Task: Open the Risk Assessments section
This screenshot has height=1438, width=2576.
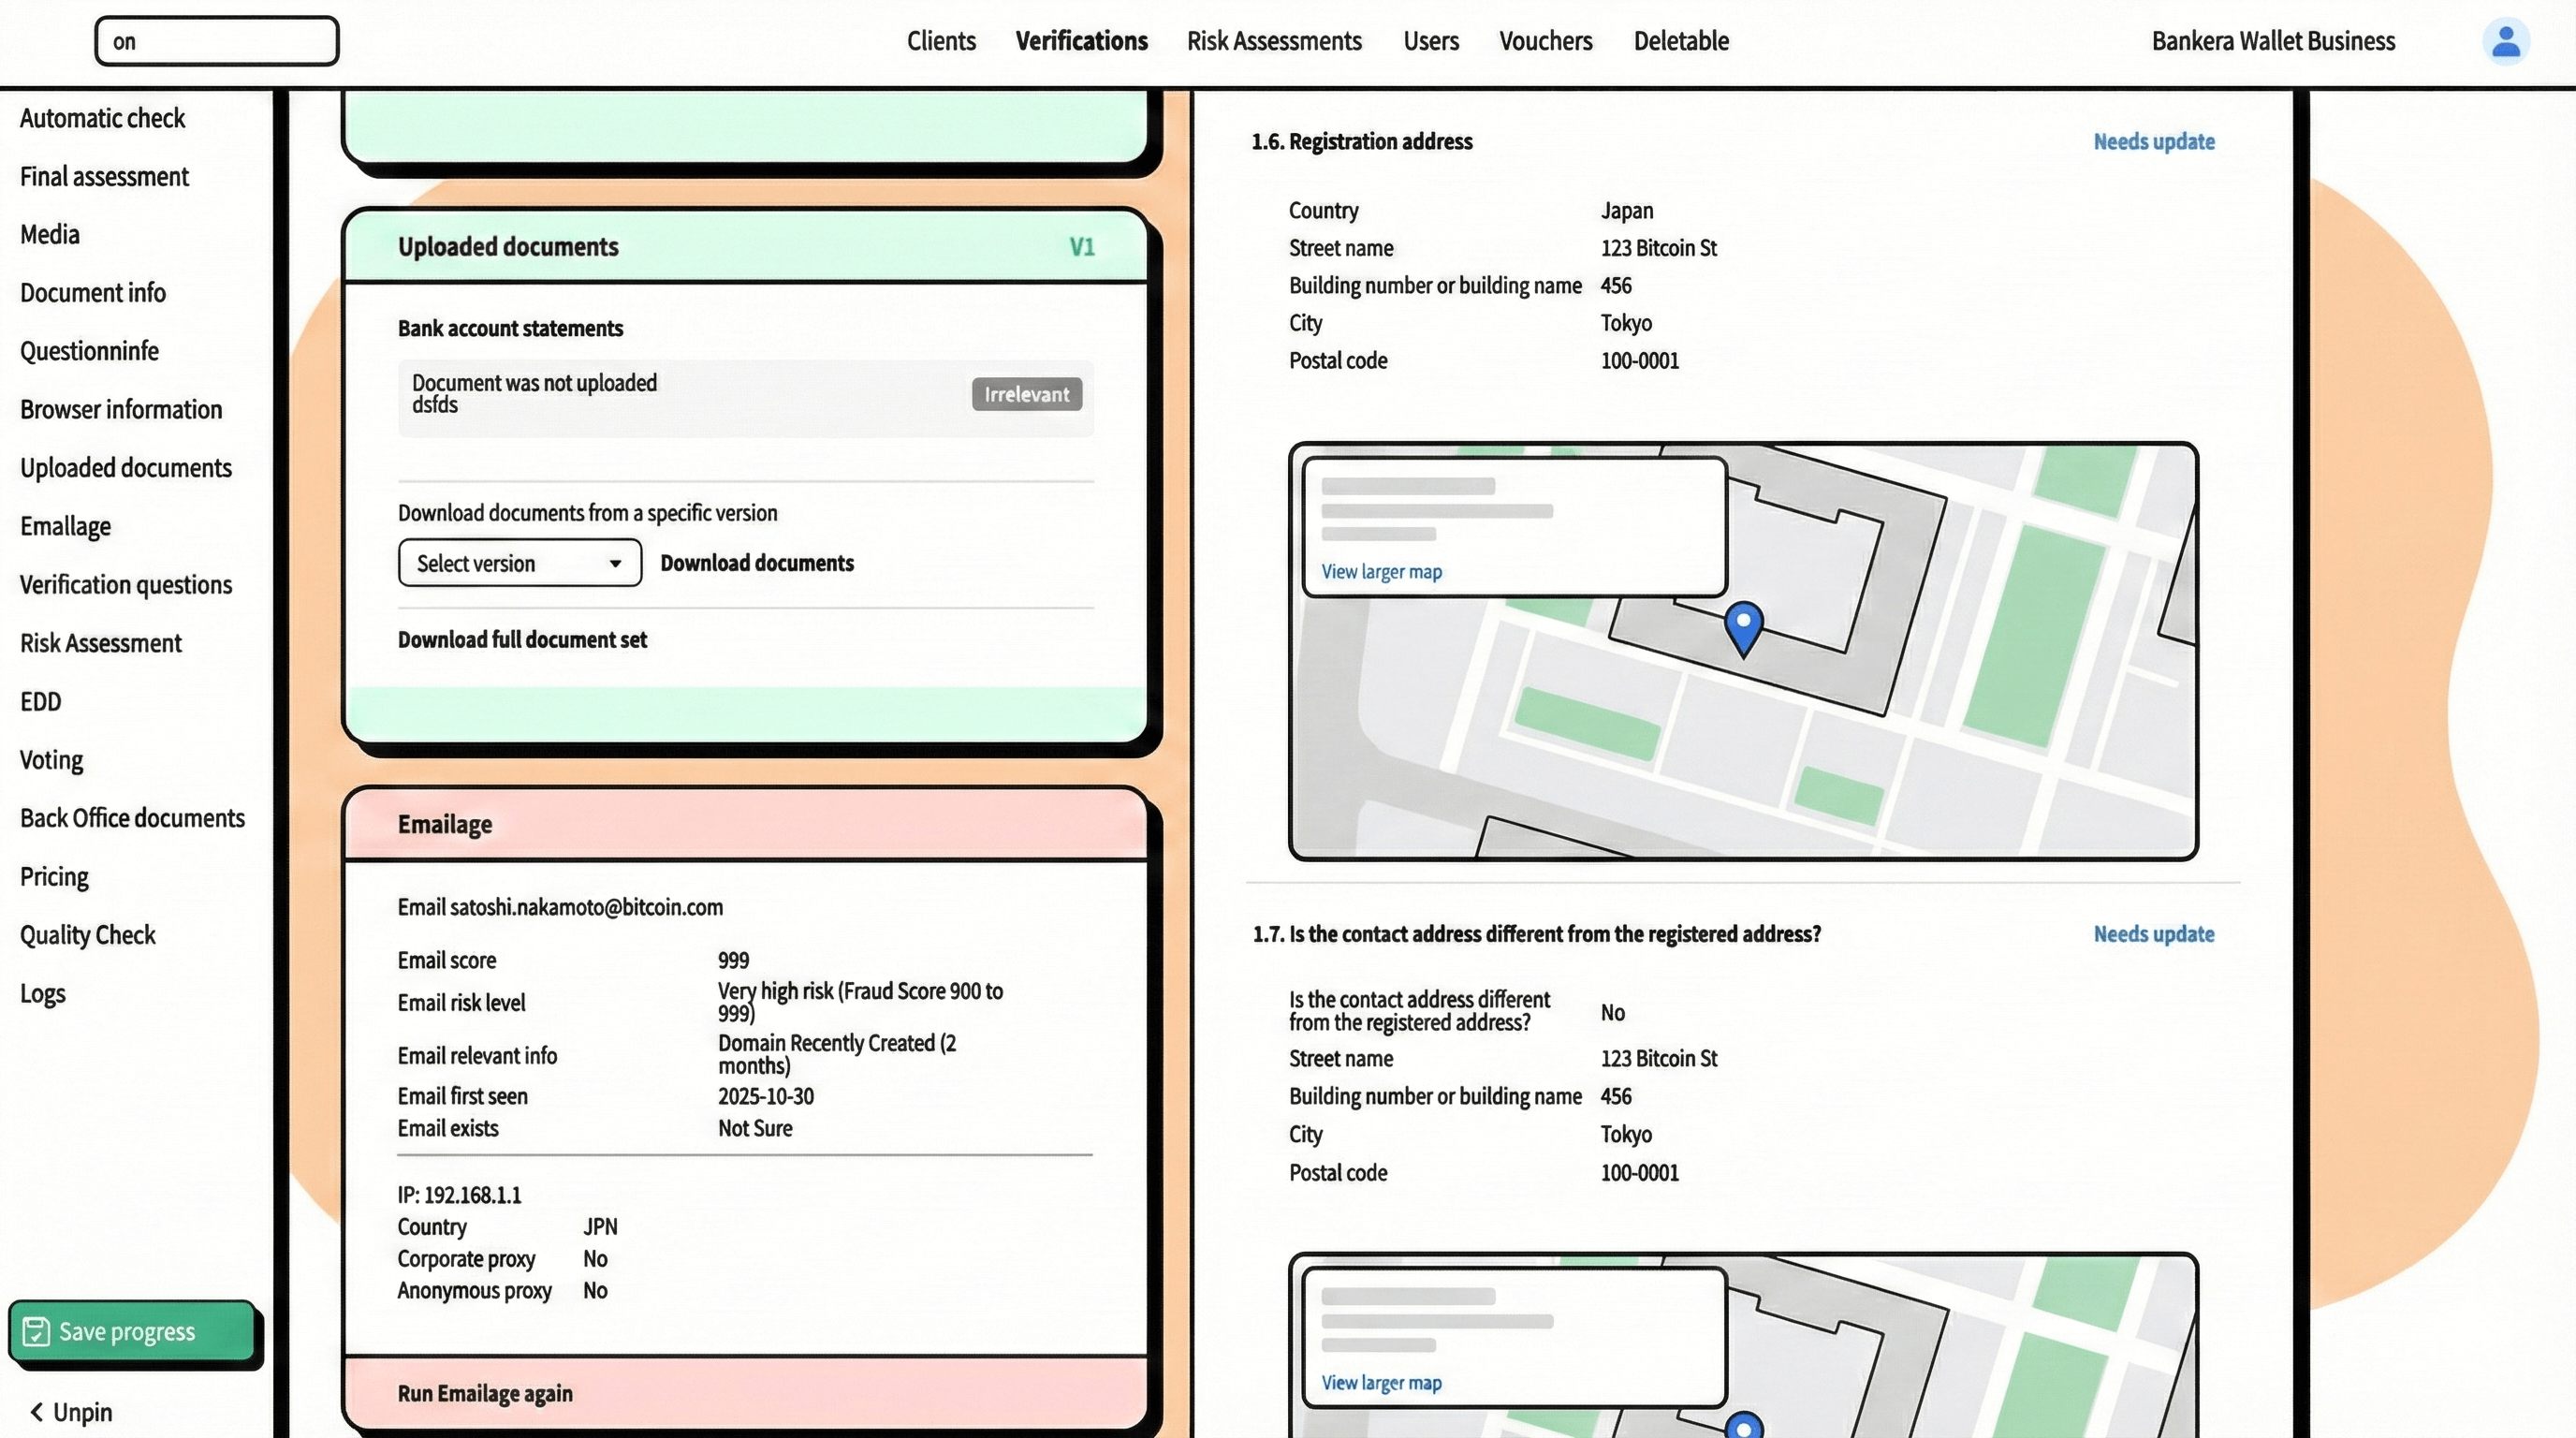Action: (1274, 41)
